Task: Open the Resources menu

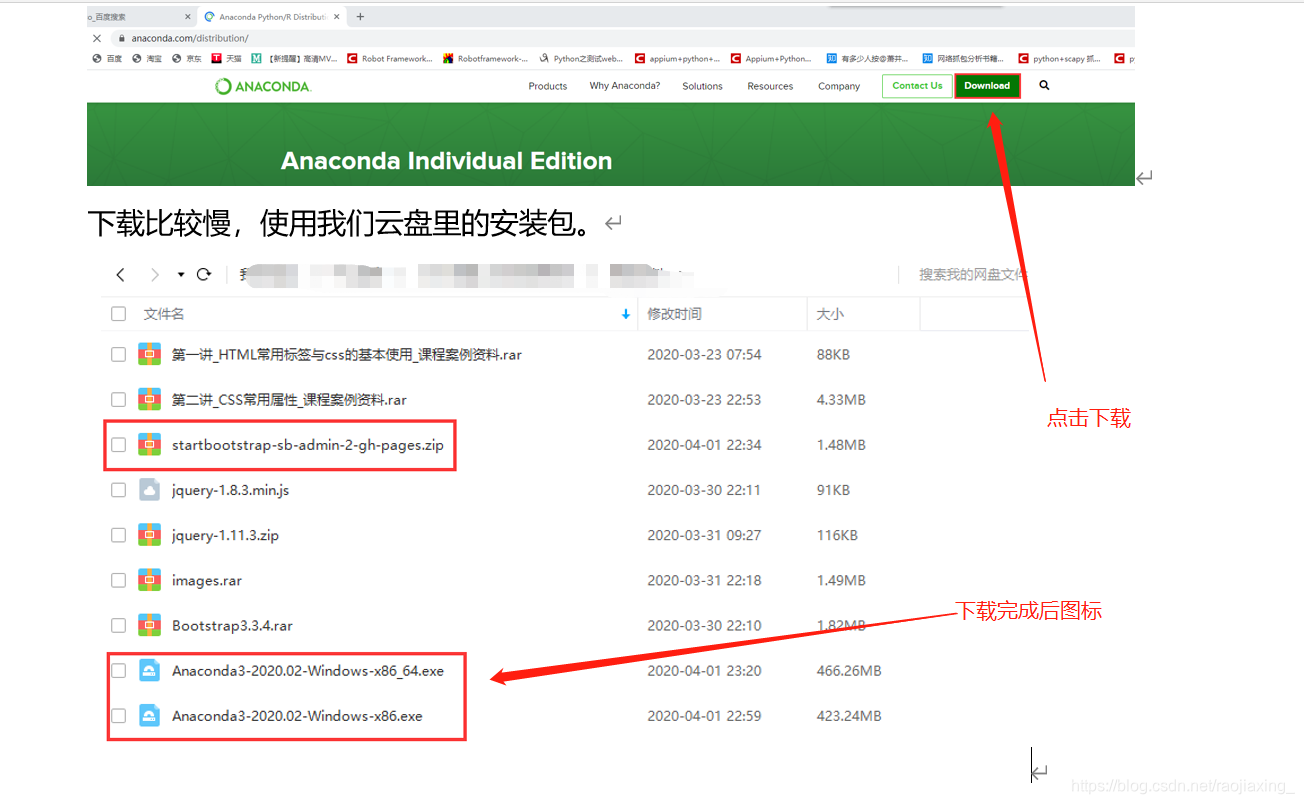Action: (x=770, y=86)
